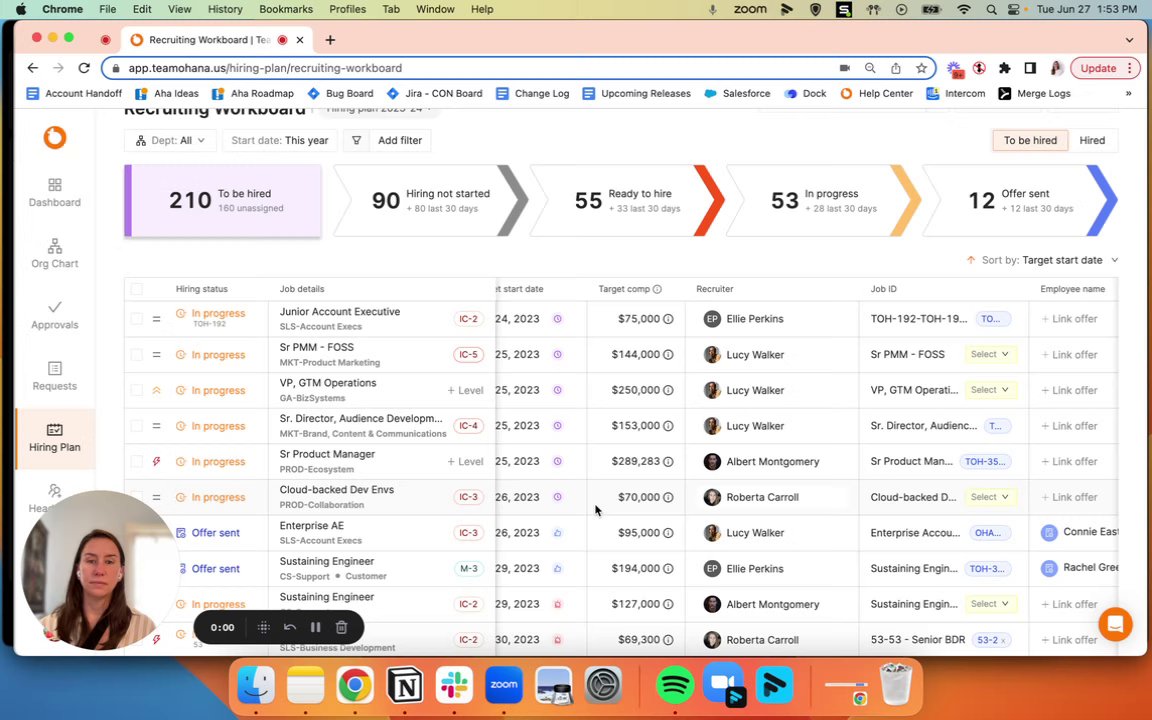This screenshot has height=720, width=1152.
Task: Open the Window menu
Action: coord(435,9)
